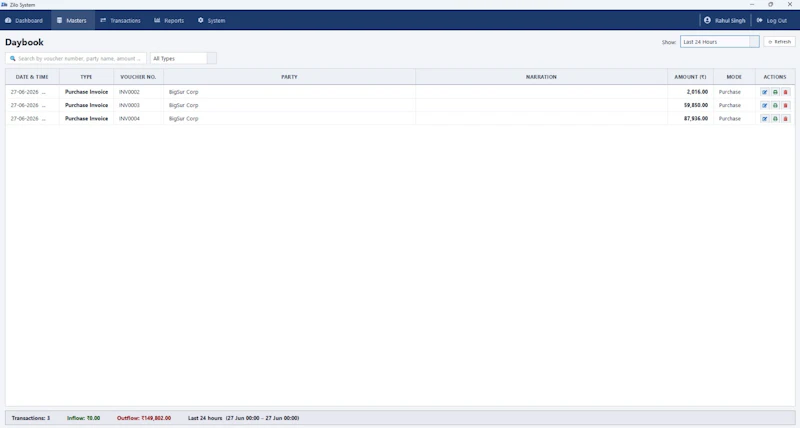The image size is (800, 428).
Task: Click the amount 87,936.00
Action: coord(696,118)
